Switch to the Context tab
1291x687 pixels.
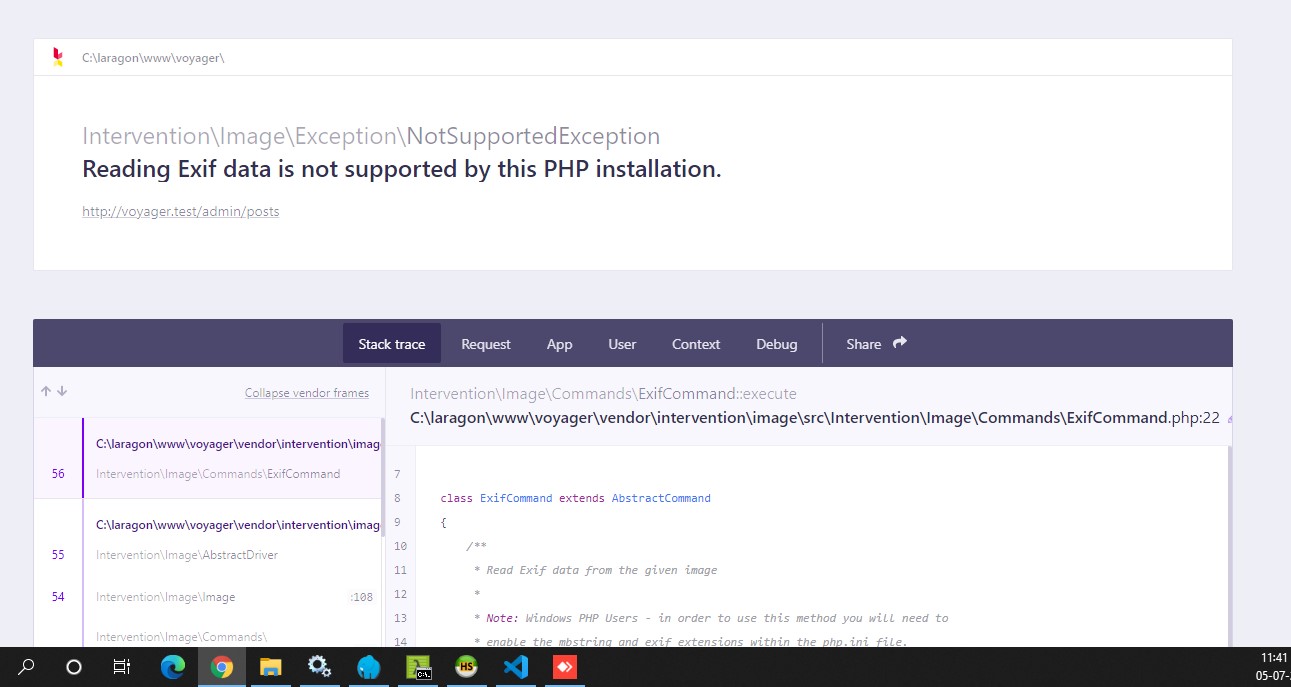[x=696, y=344]
